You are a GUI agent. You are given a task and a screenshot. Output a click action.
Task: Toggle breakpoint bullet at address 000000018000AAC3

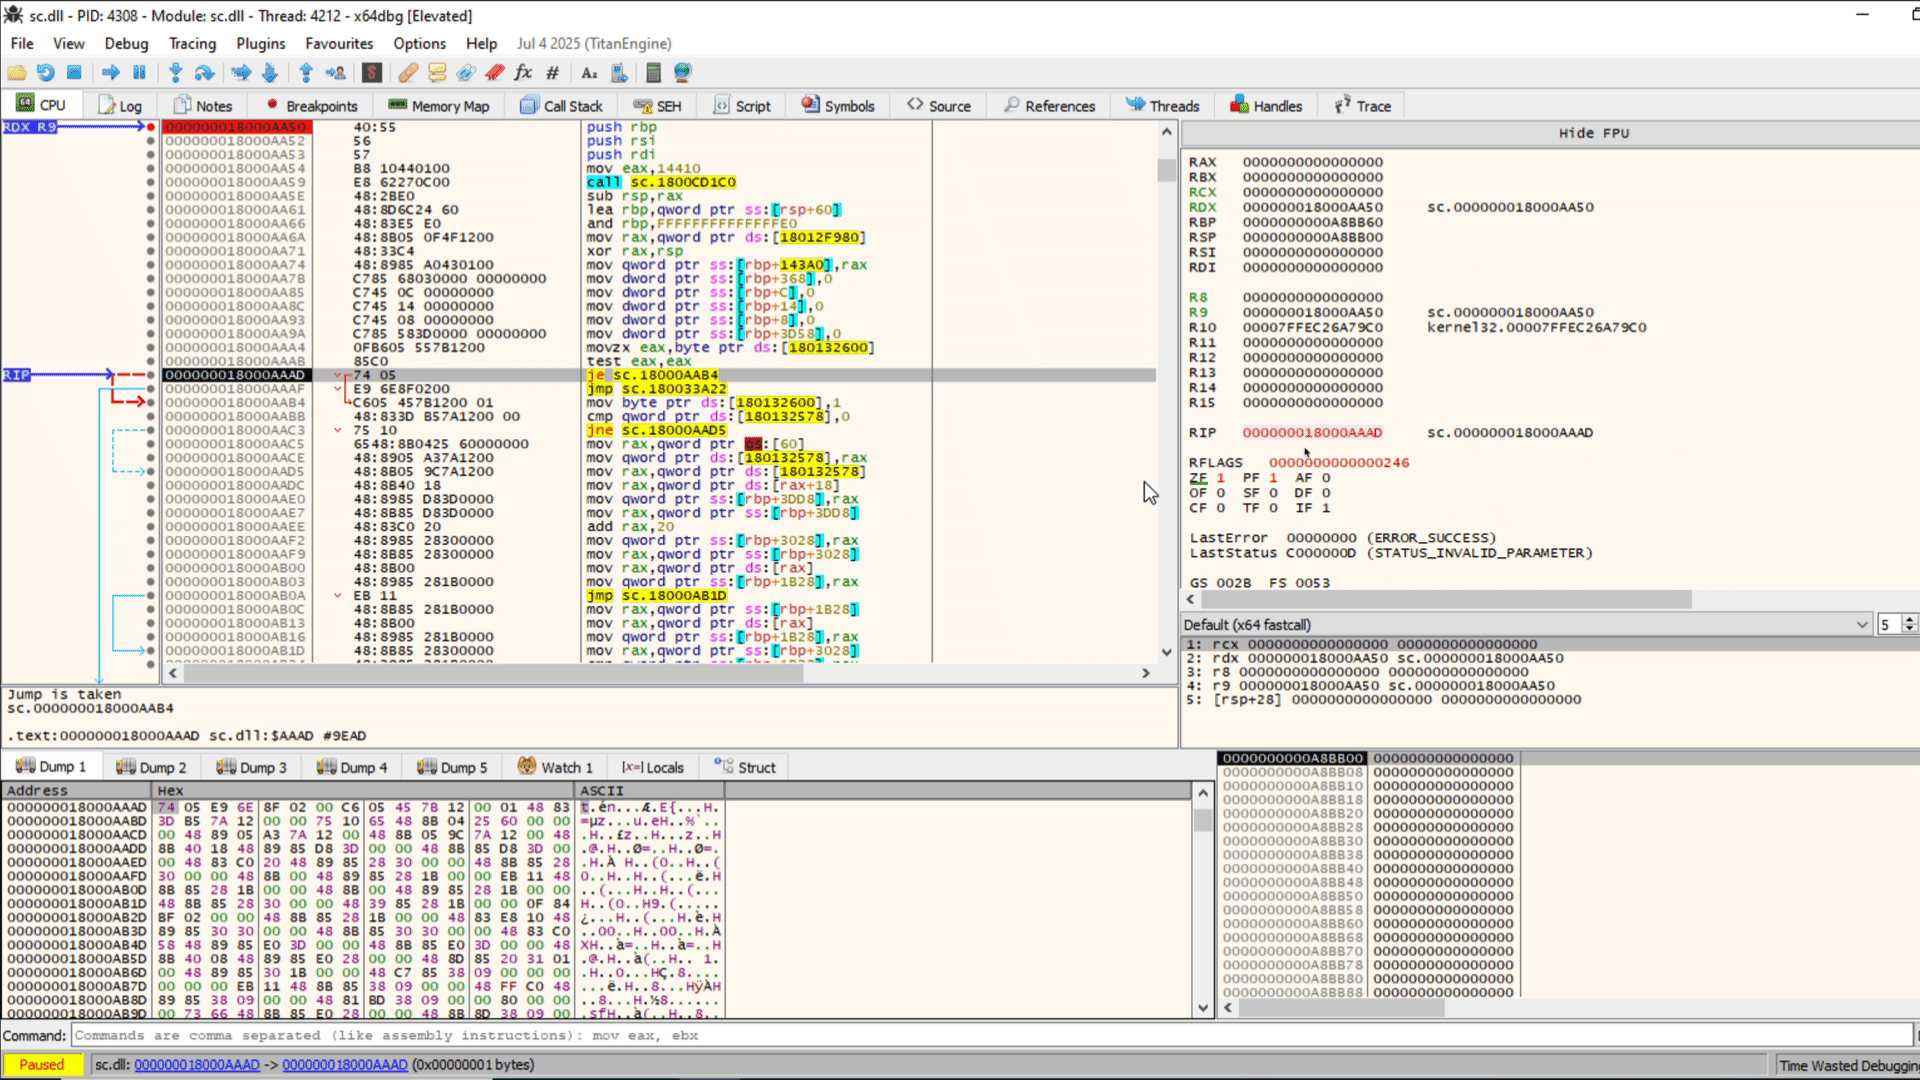[x=151, y=430]
